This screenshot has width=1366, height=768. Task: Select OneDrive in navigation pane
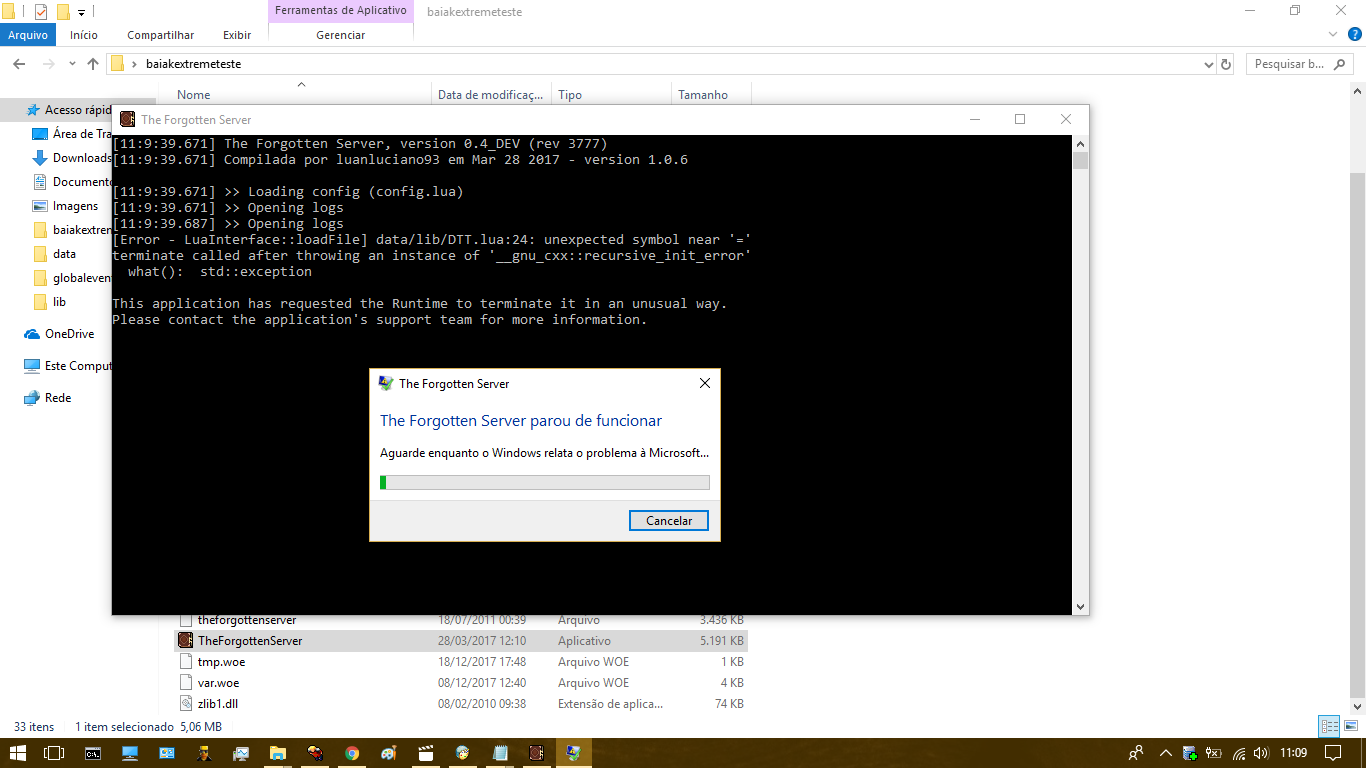pos(59,334)
